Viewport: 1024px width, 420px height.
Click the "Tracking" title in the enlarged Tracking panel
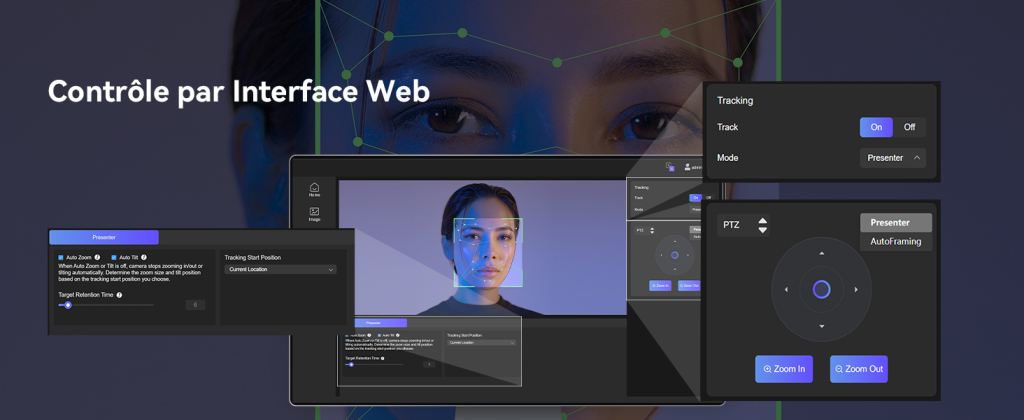[735, 101]
